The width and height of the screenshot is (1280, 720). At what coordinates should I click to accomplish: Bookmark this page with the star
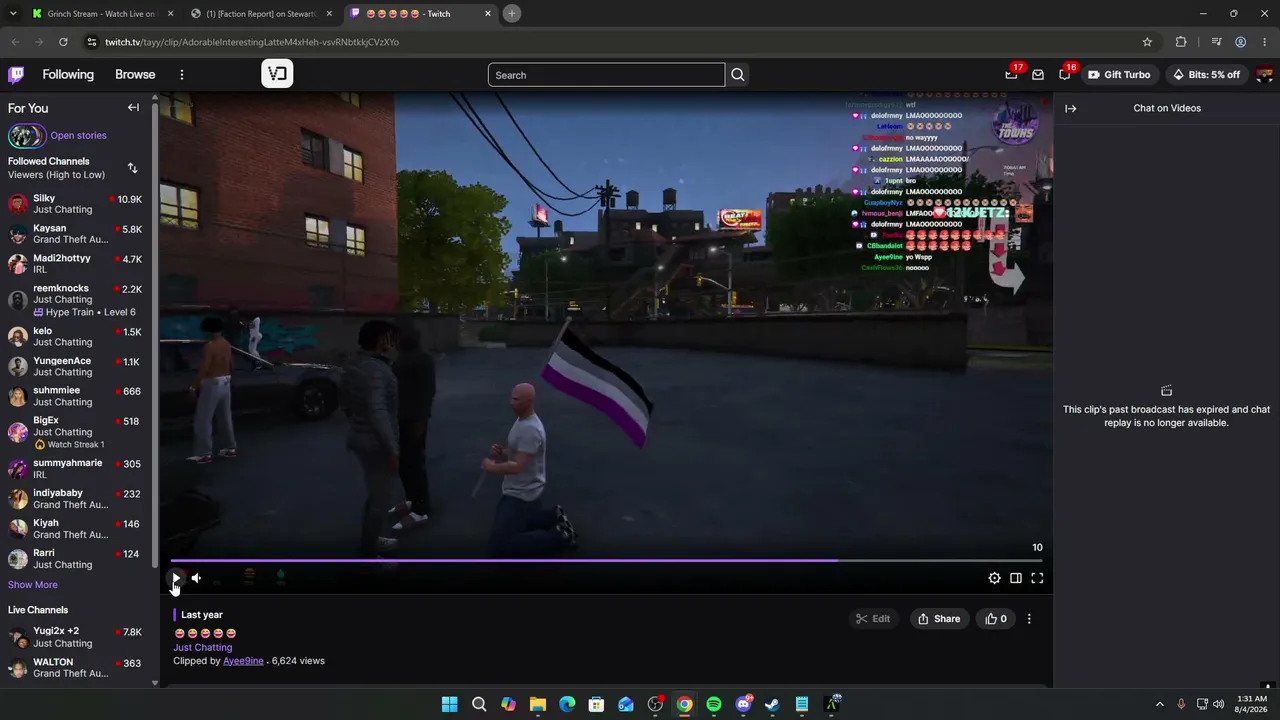click(1147, 42)
